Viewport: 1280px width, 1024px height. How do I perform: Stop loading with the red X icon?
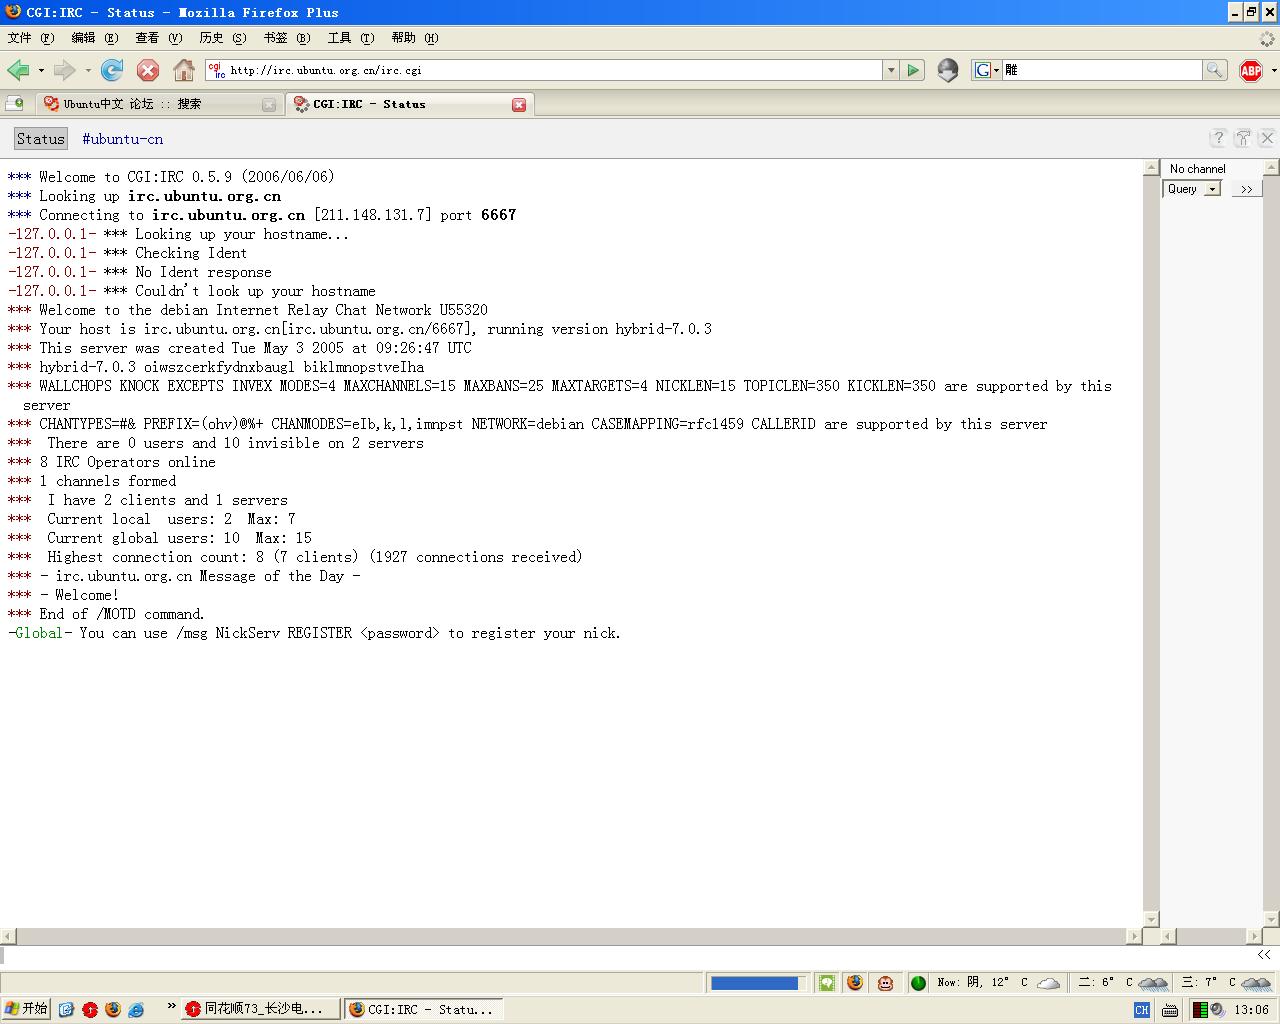tap(148, 70)
